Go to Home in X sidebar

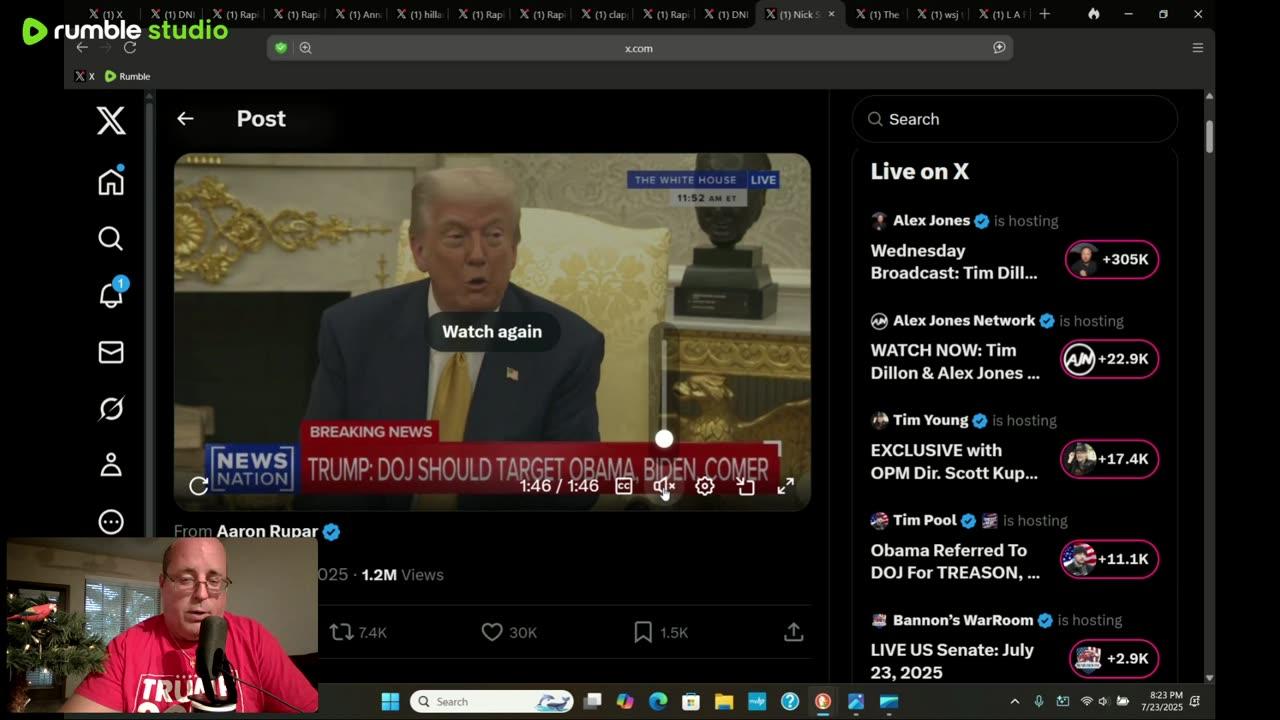tap(111, 181)
